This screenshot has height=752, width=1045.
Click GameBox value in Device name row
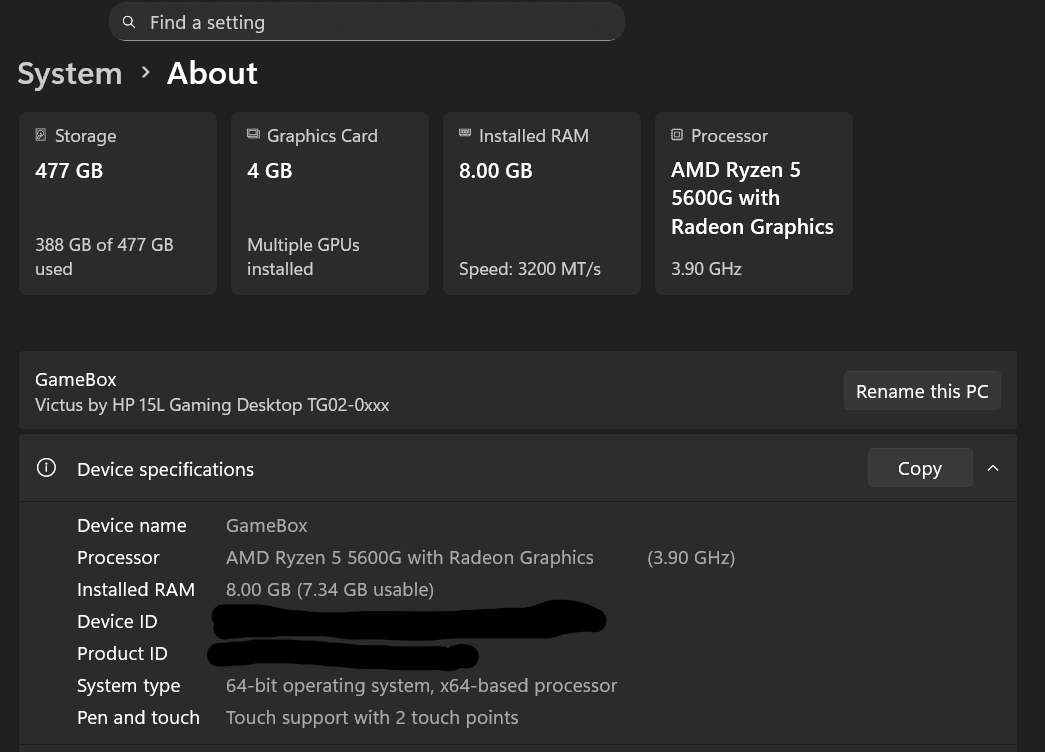[267, 525]
